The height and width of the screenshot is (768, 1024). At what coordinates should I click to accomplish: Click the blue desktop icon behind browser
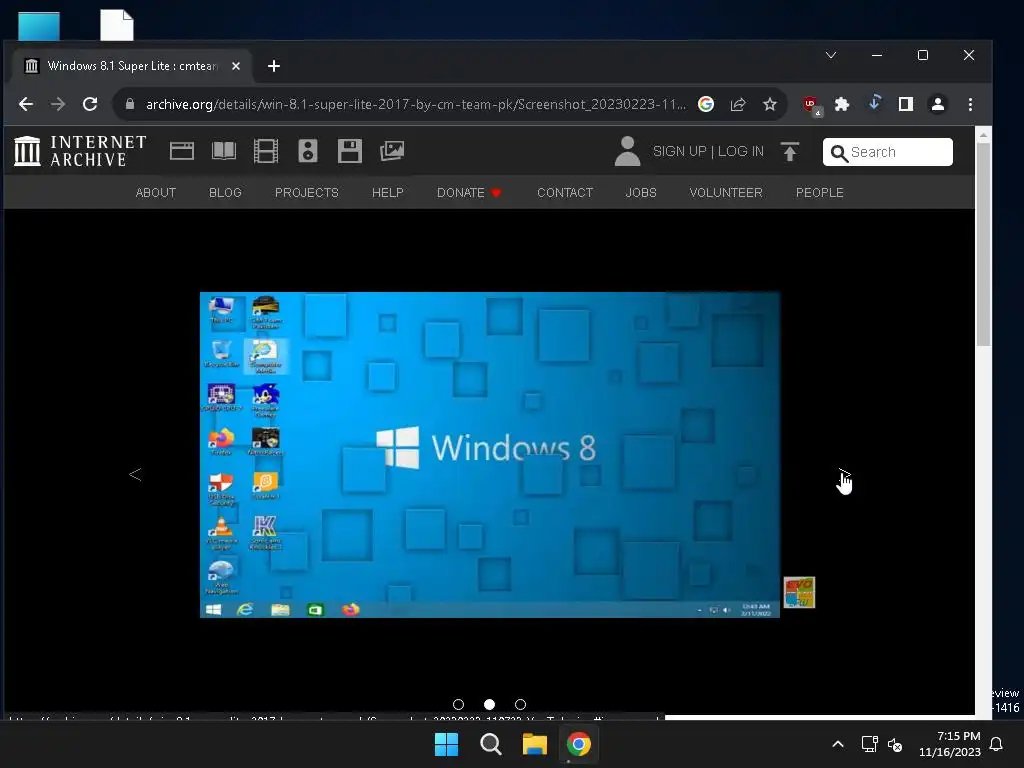(x=39, y=26)
